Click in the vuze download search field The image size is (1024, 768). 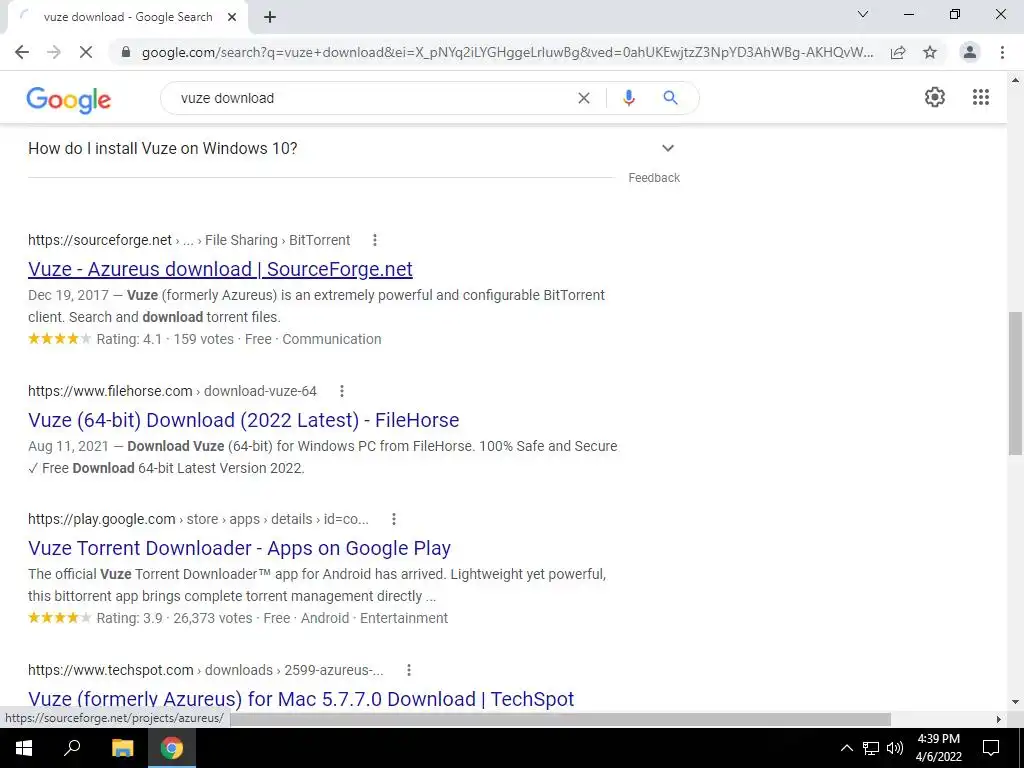(372, 98)
